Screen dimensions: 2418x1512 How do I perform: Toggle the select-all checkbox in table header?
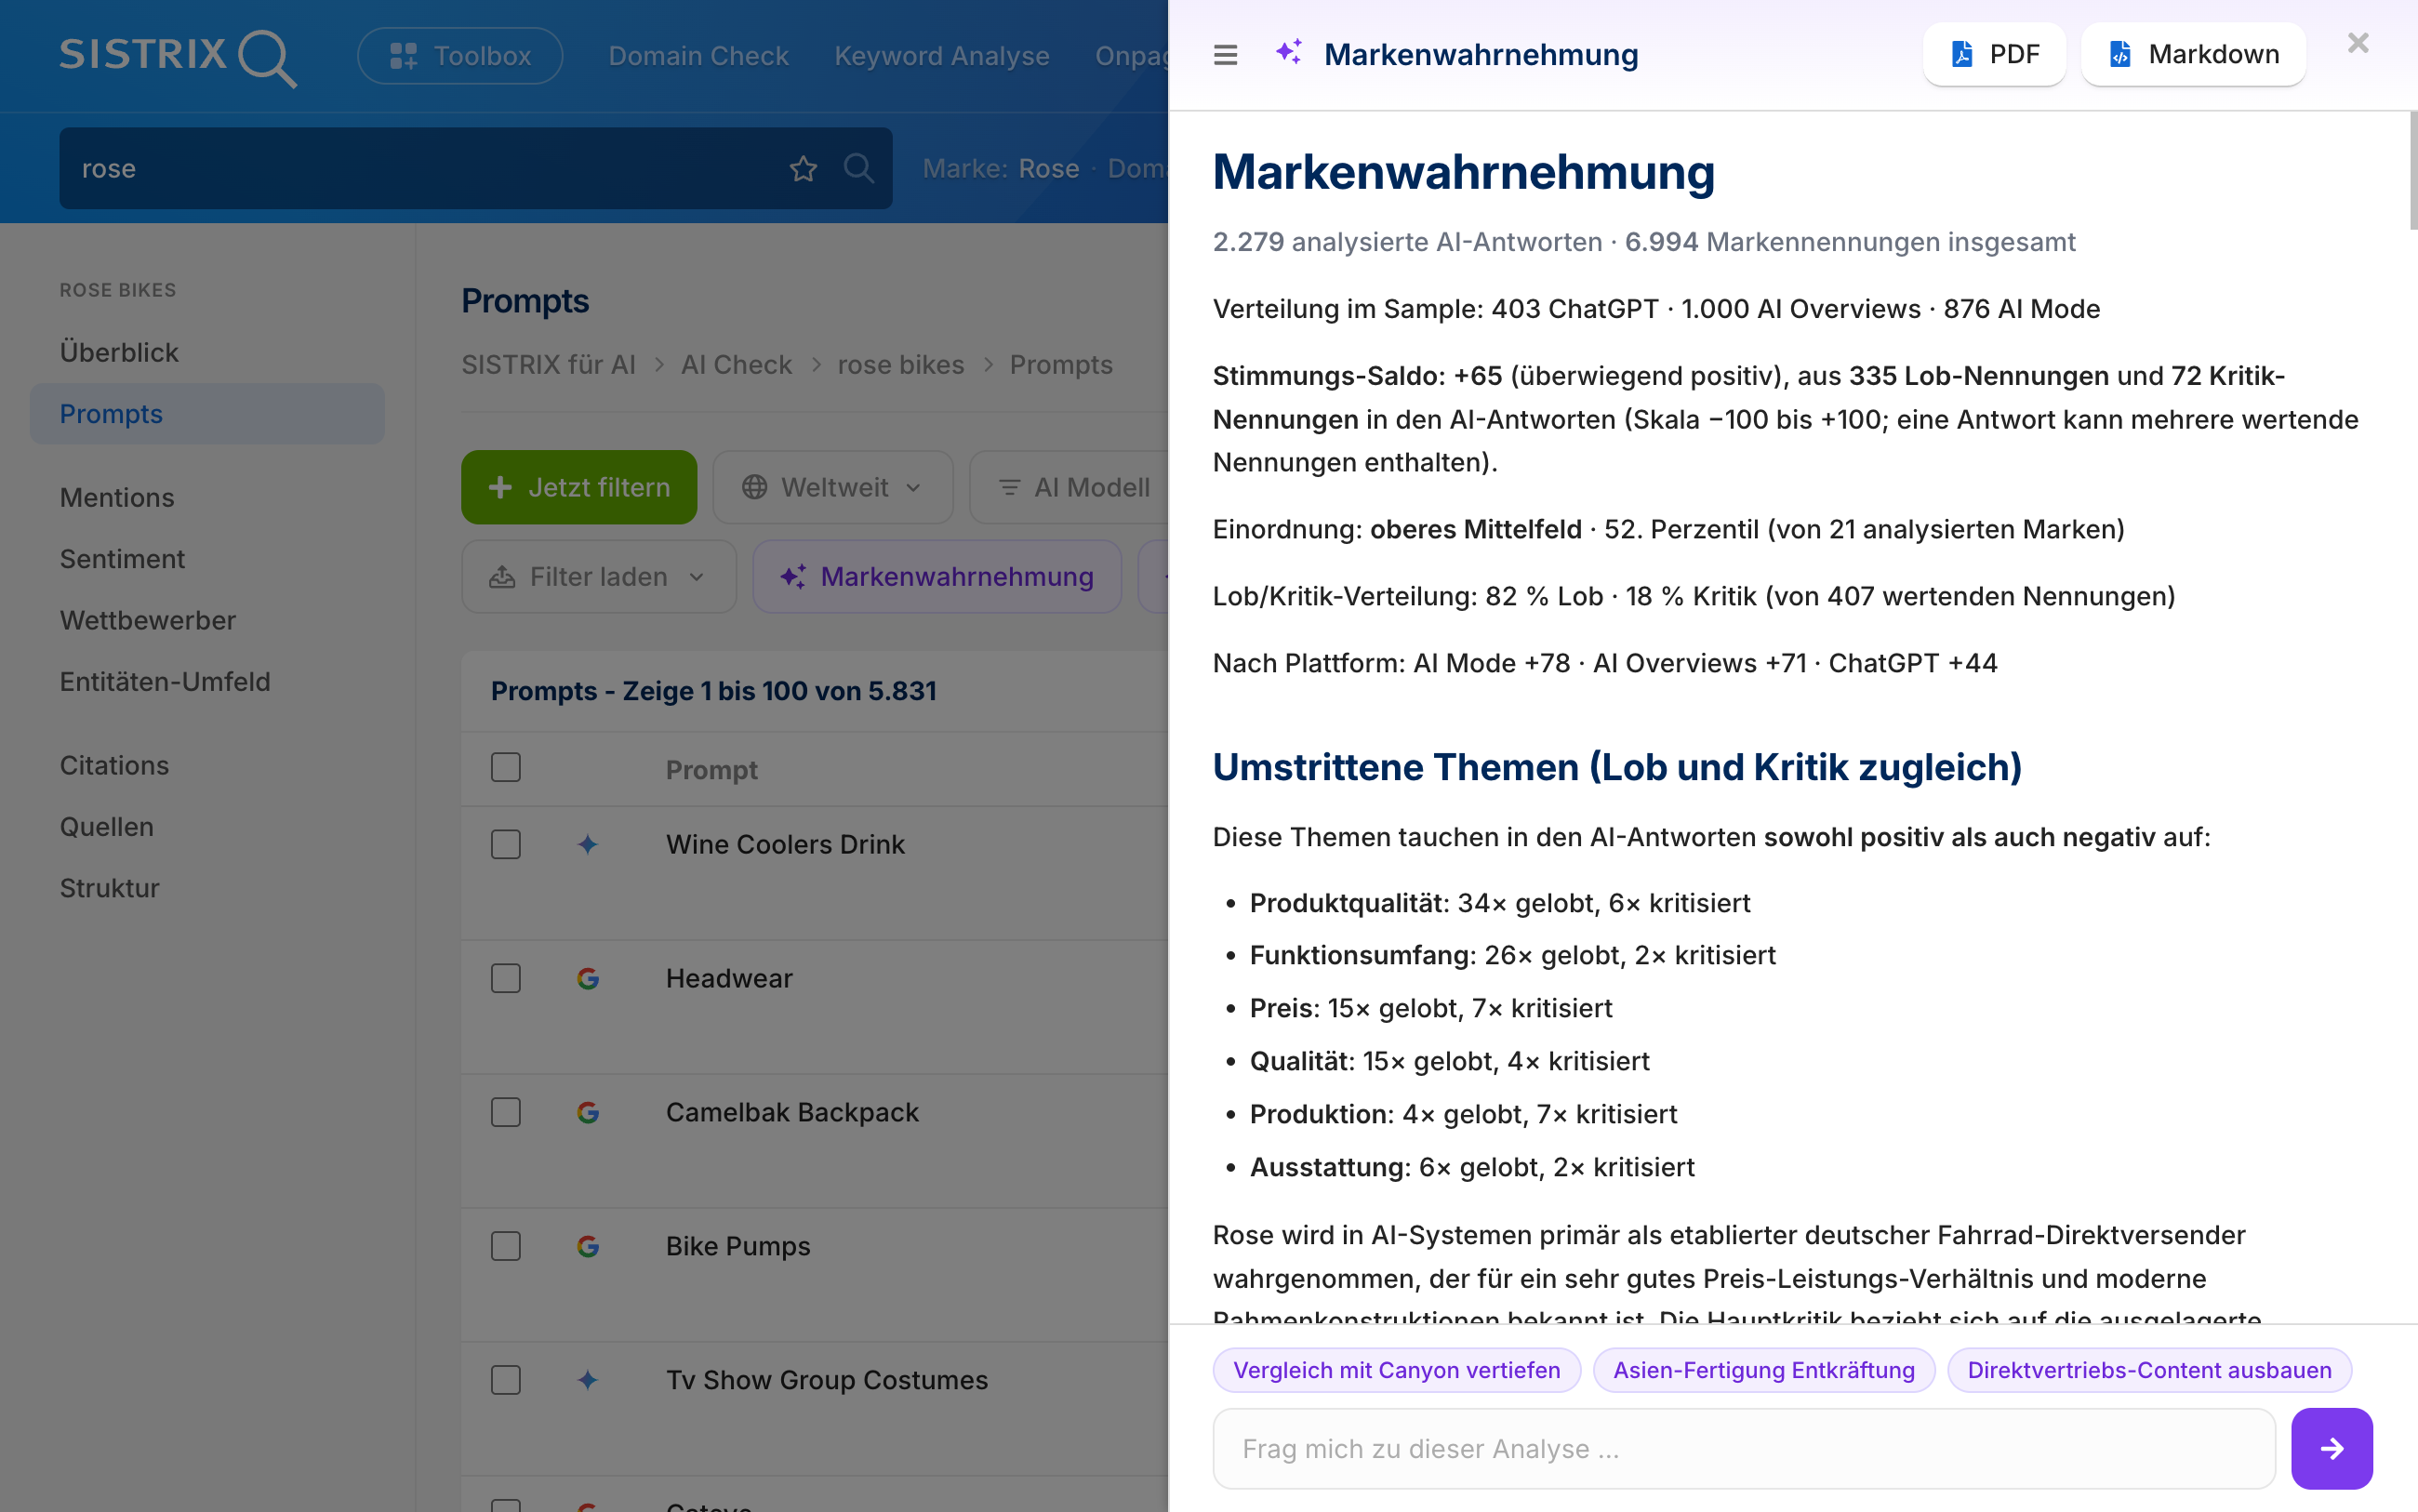506,768
